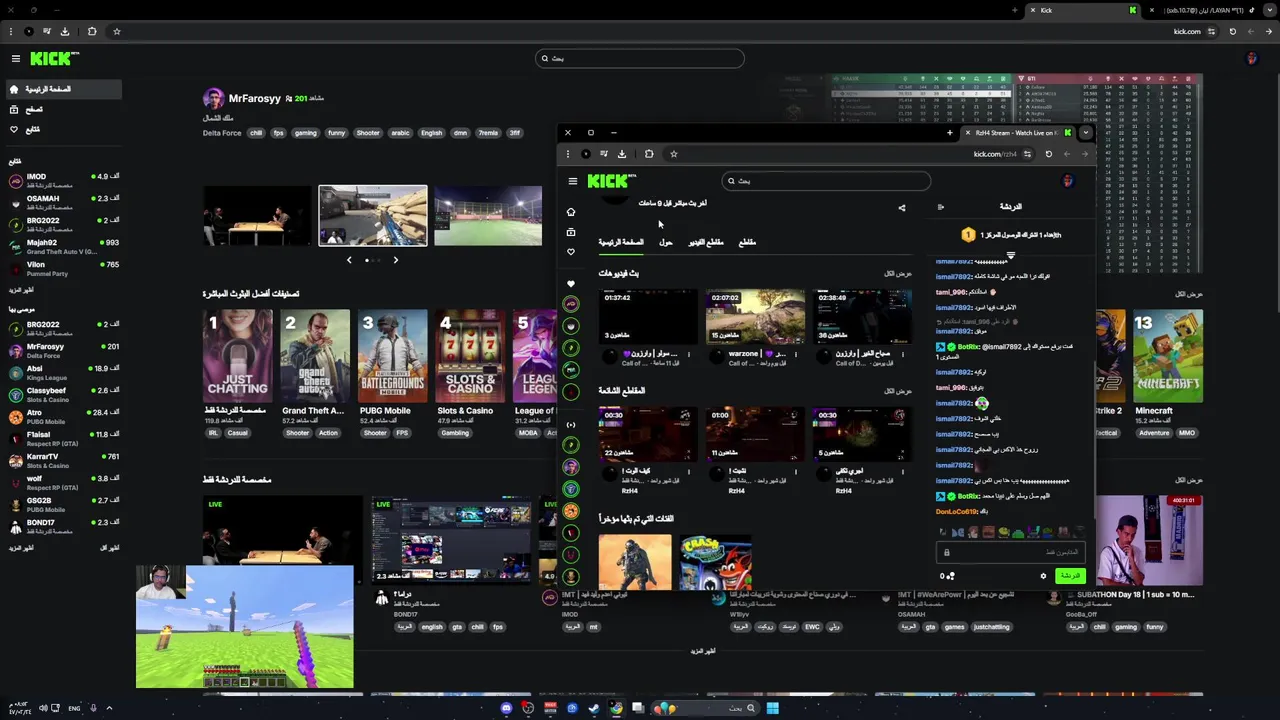Bookmark page with star in back window
The image size is (1280, 720).
pos(116,31)
